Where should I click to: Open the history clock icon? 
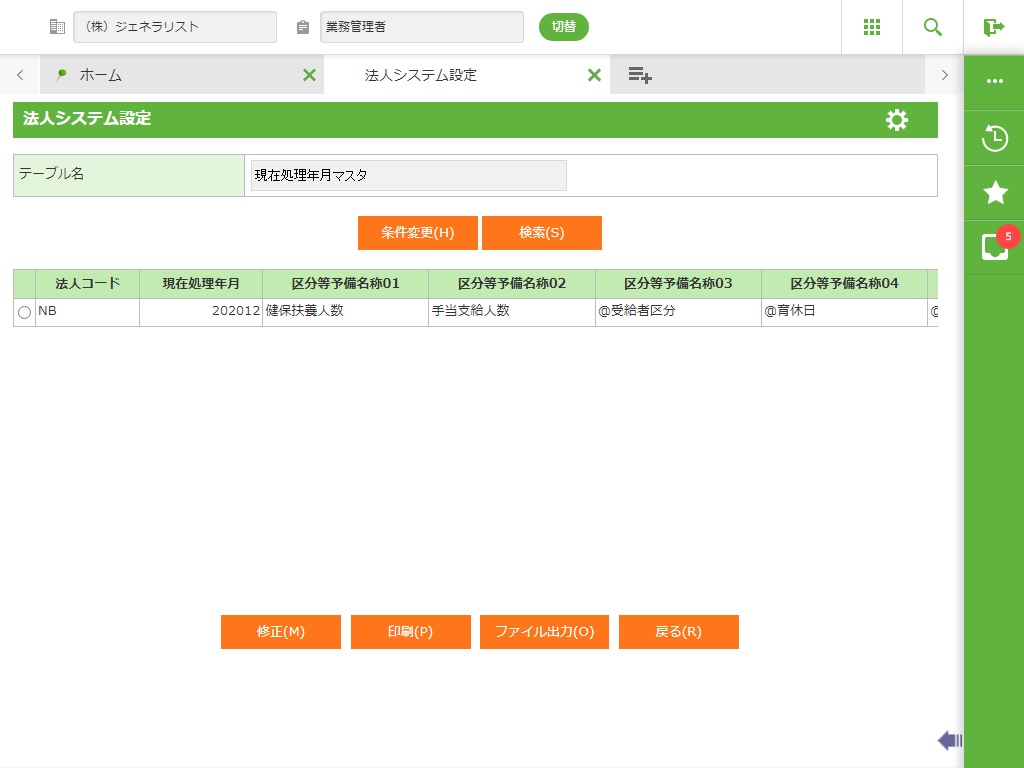(994, 138)
